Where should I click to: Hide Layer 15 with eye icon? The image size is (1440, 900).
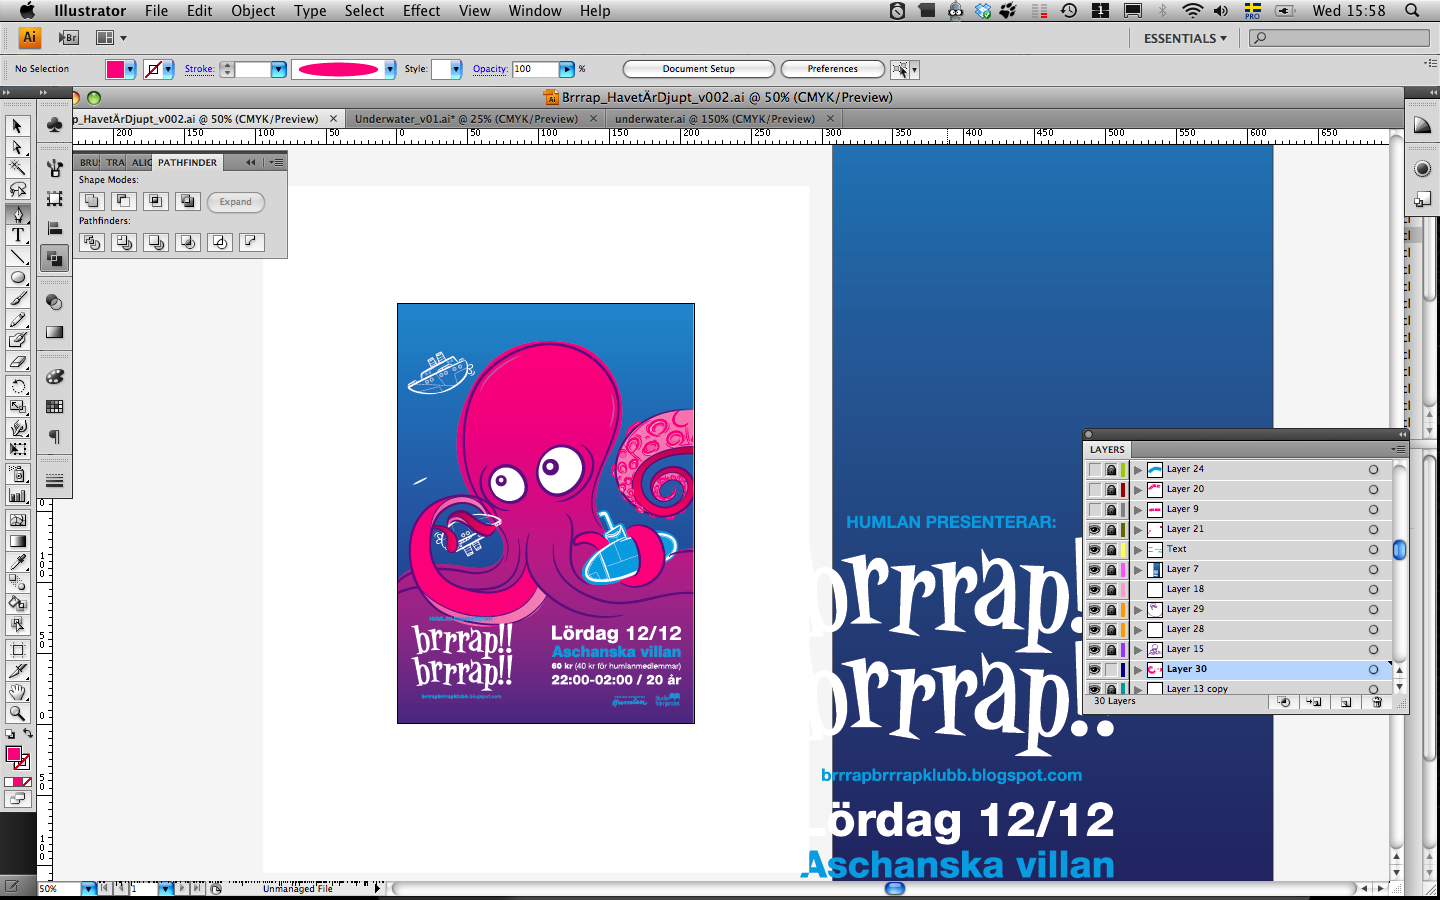[x=1095, y=649]
